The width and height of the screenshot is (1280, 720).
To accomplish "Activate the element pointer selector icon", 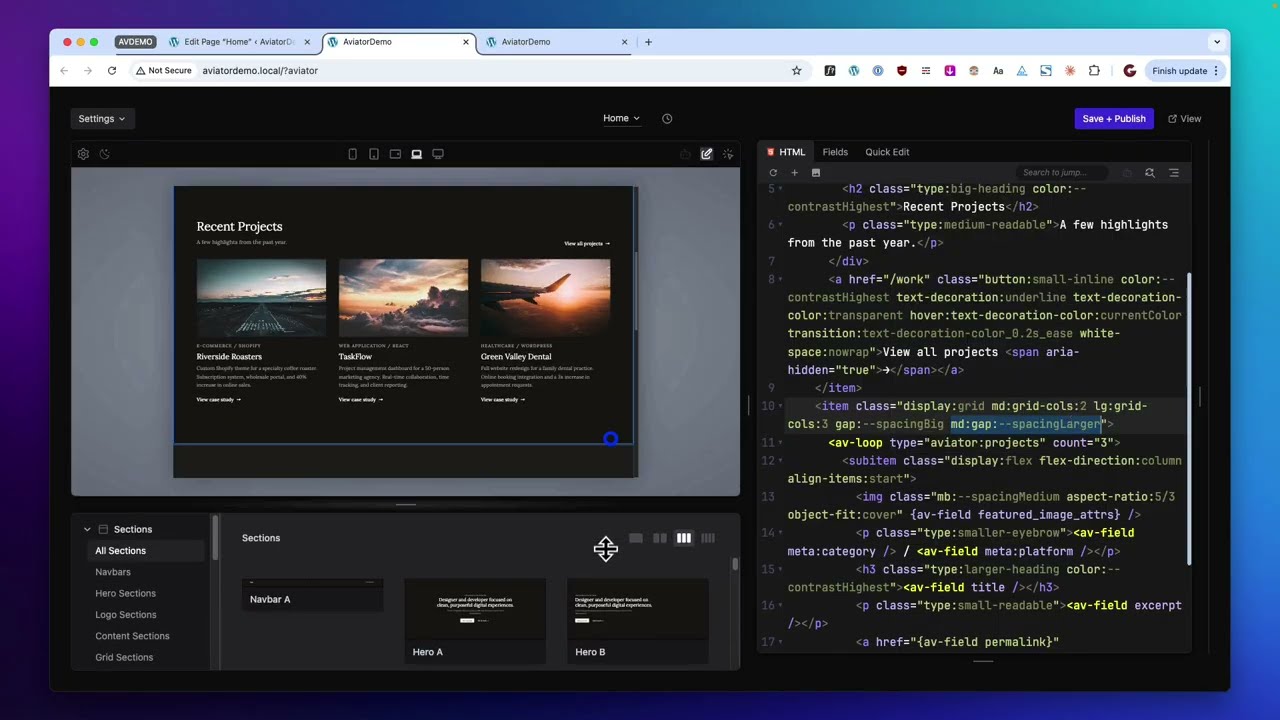I will pos(728,154).
